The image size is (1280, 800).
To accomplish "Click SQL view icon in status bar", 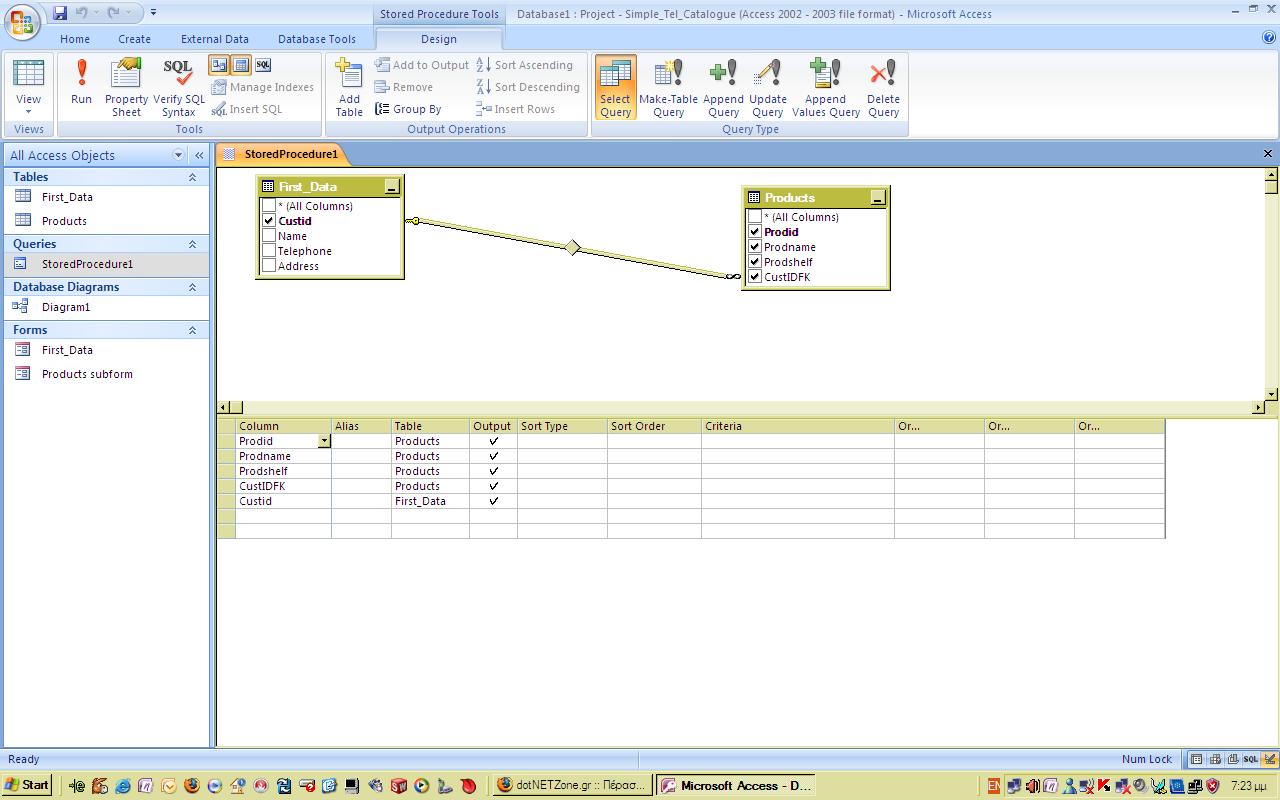I will [1250, 759].
